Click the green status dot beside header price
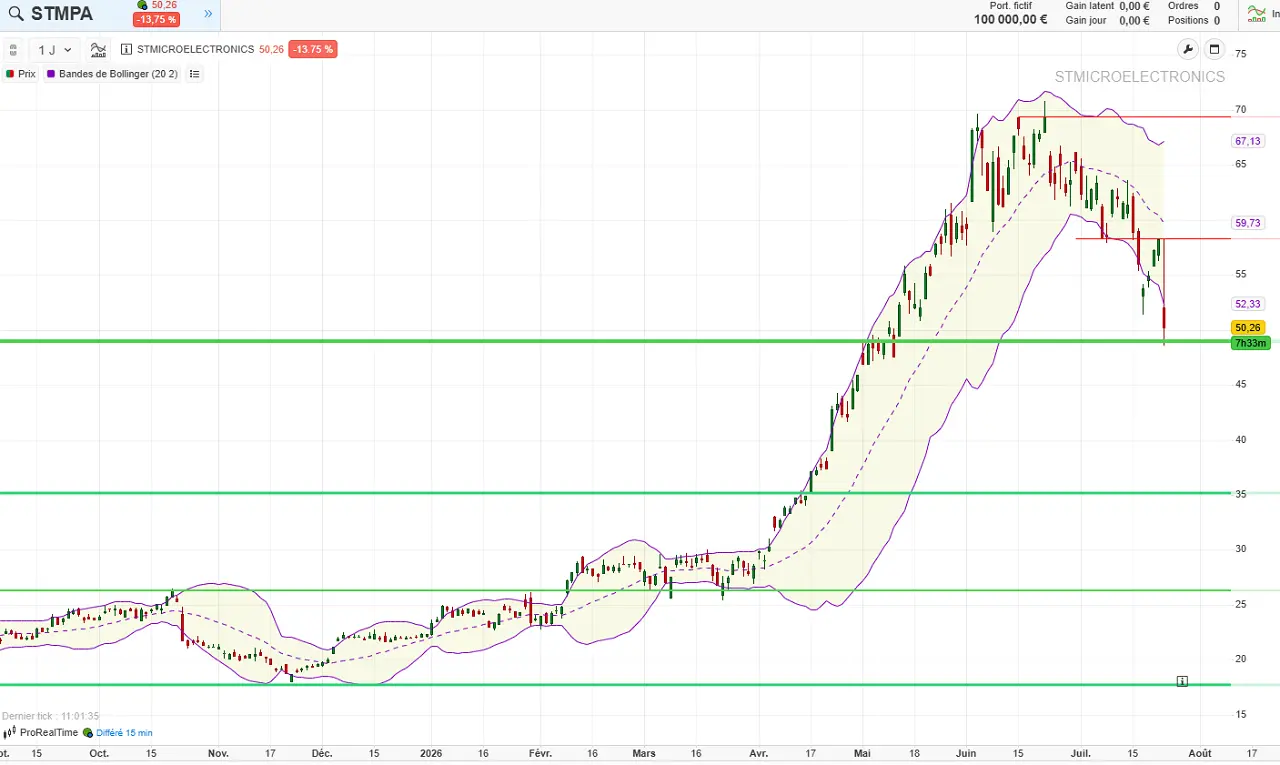 (143, 5)
